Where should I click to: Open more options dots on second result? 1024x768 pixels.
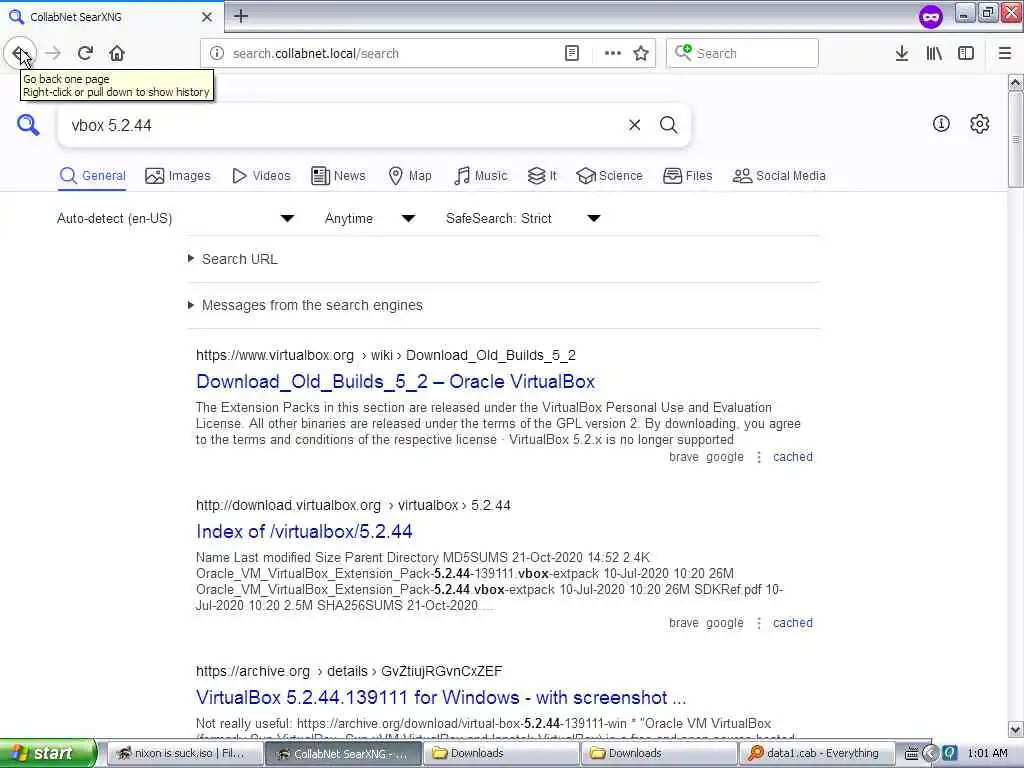[x=759, y=623]
